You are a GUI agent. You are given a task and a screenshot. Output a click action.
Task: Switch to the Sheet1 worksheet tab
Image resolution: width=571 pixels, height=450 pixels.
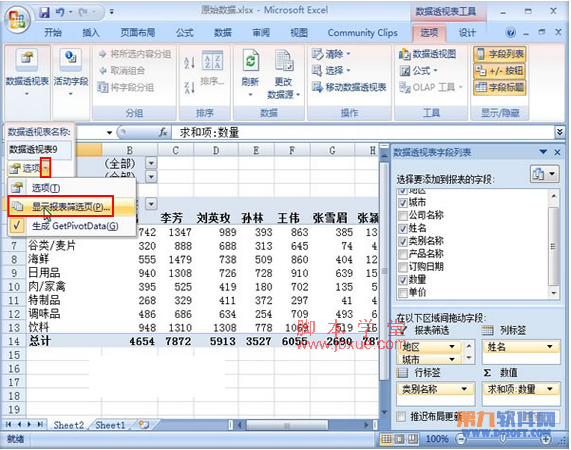110,425
